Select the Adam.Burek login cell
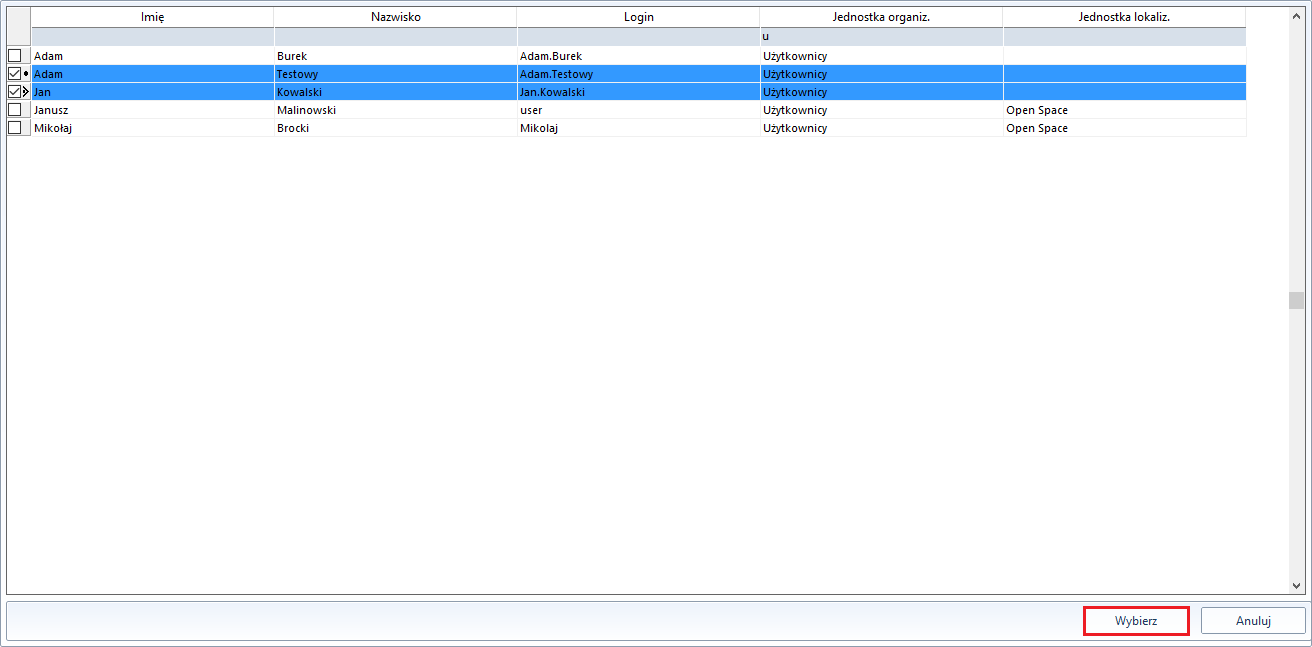 tap(638, 56)
